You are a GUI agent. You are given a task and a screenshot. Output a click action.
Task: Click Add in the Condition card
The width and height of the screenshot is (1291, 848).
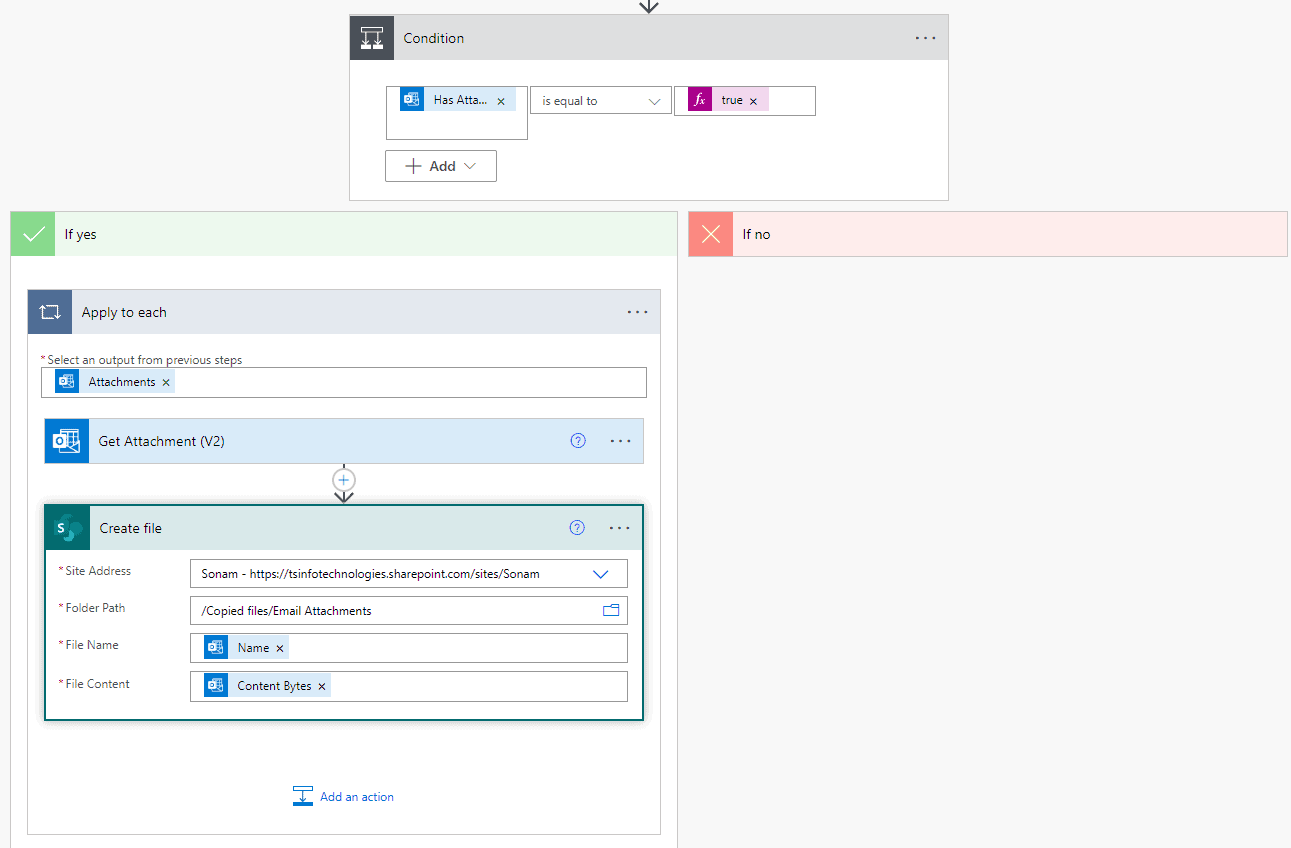coord(441,166)
